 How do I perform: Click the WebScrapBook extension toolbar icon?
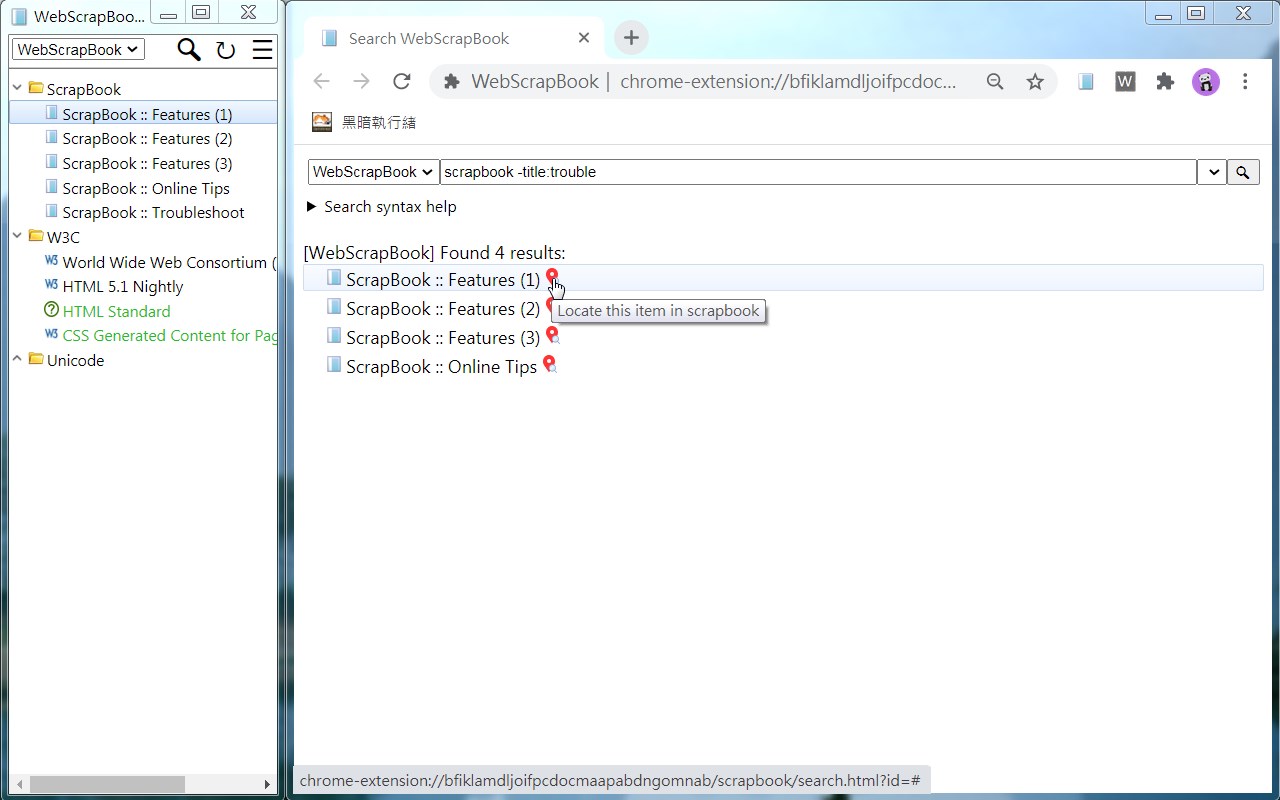[x=1086, y=82]
